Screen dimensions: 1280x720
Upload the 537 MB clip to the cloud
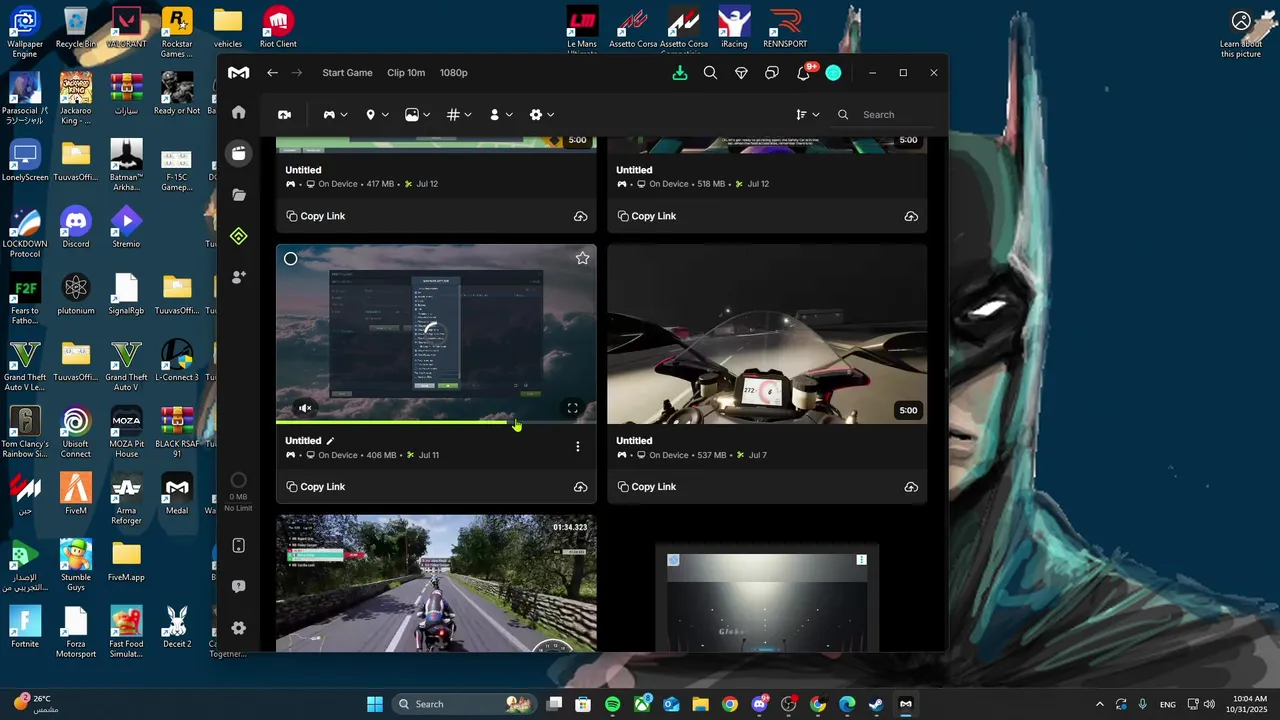pos(911,487)
